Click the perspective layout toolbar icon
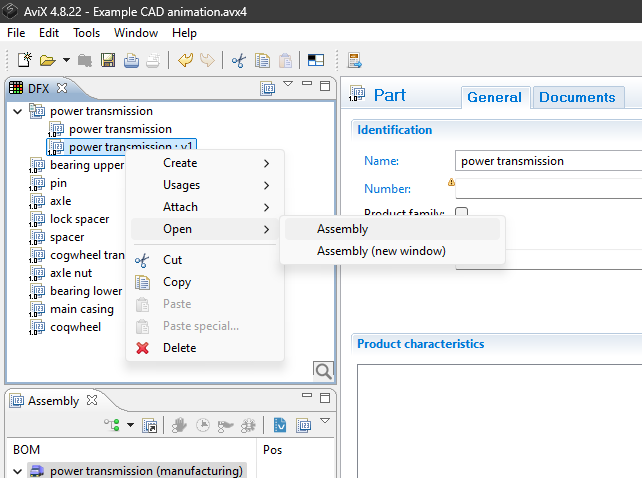Screen dimensions: 642x478 pyautogui.click(x=315, y=60)
